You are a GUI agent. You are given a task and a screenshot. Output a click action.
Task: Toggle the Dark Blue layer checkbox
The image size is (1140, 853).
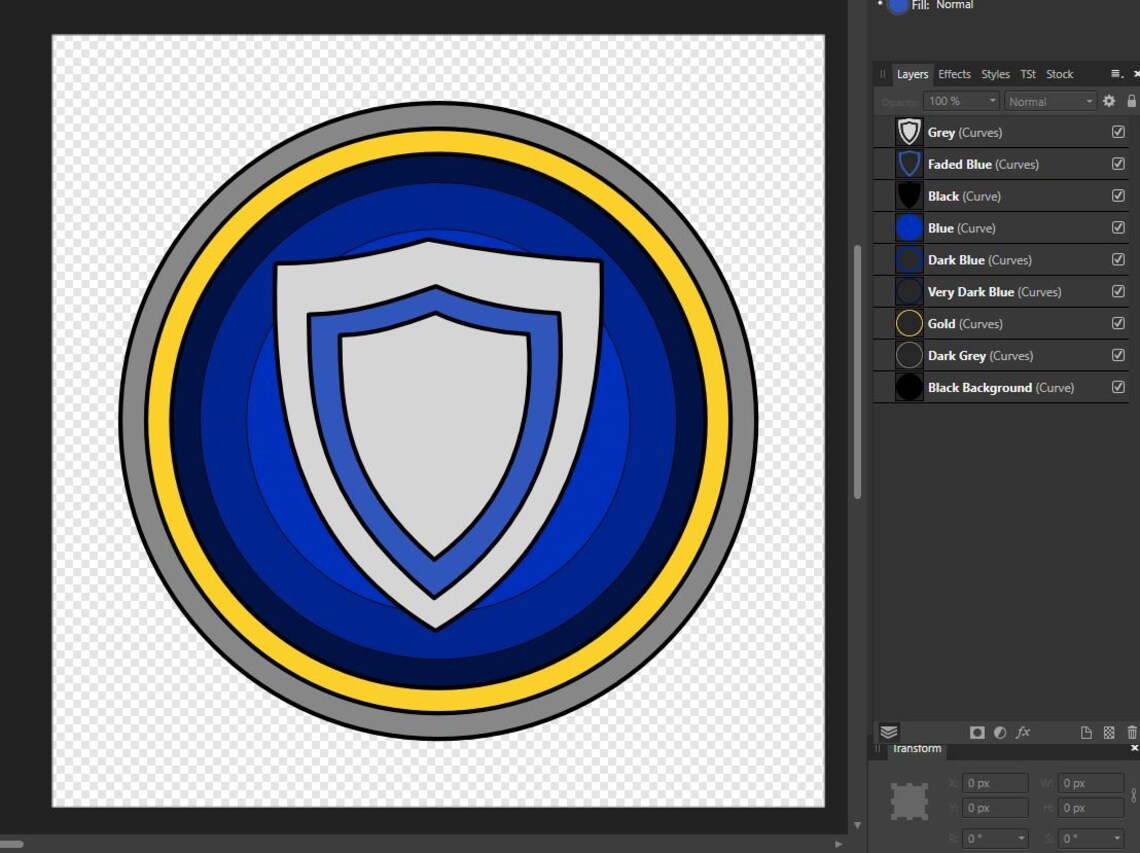1117,259
